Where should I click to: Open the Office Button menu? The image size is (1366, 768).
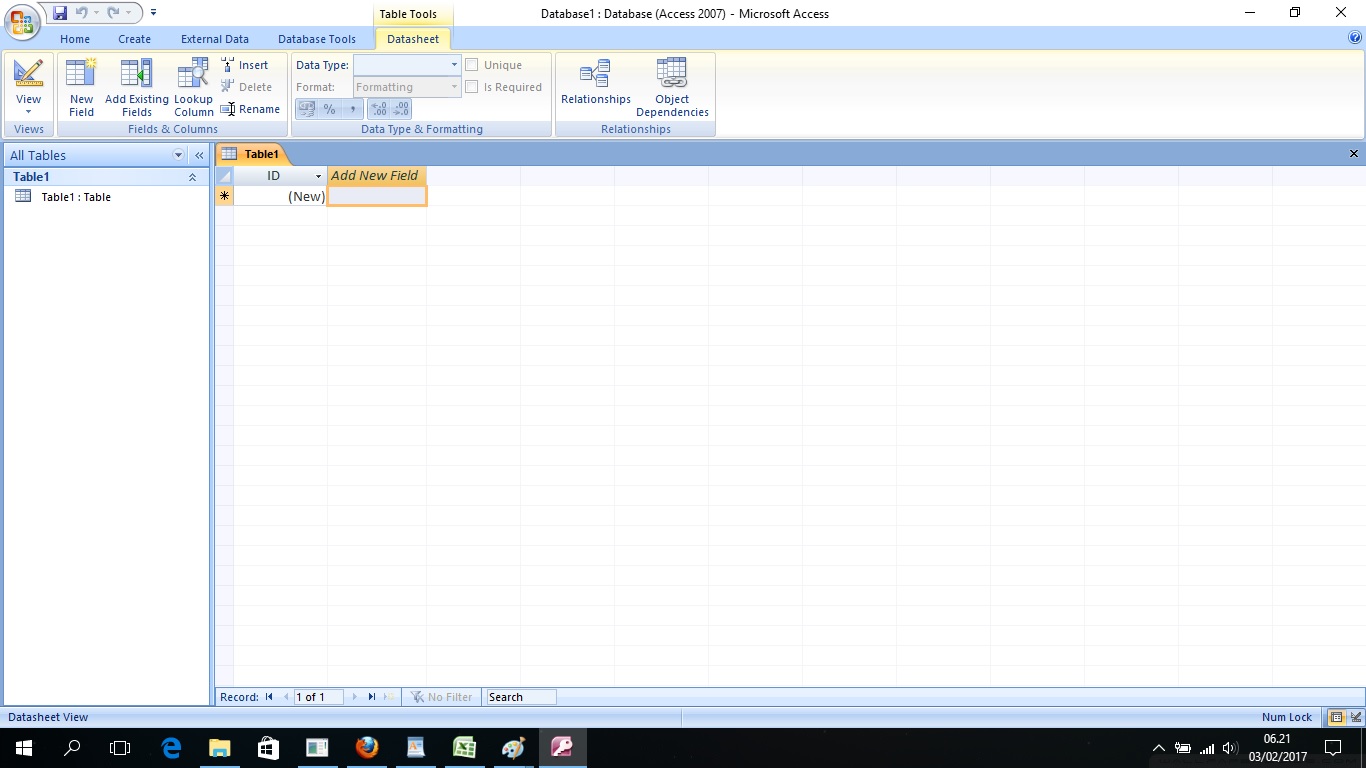[22, 22]
